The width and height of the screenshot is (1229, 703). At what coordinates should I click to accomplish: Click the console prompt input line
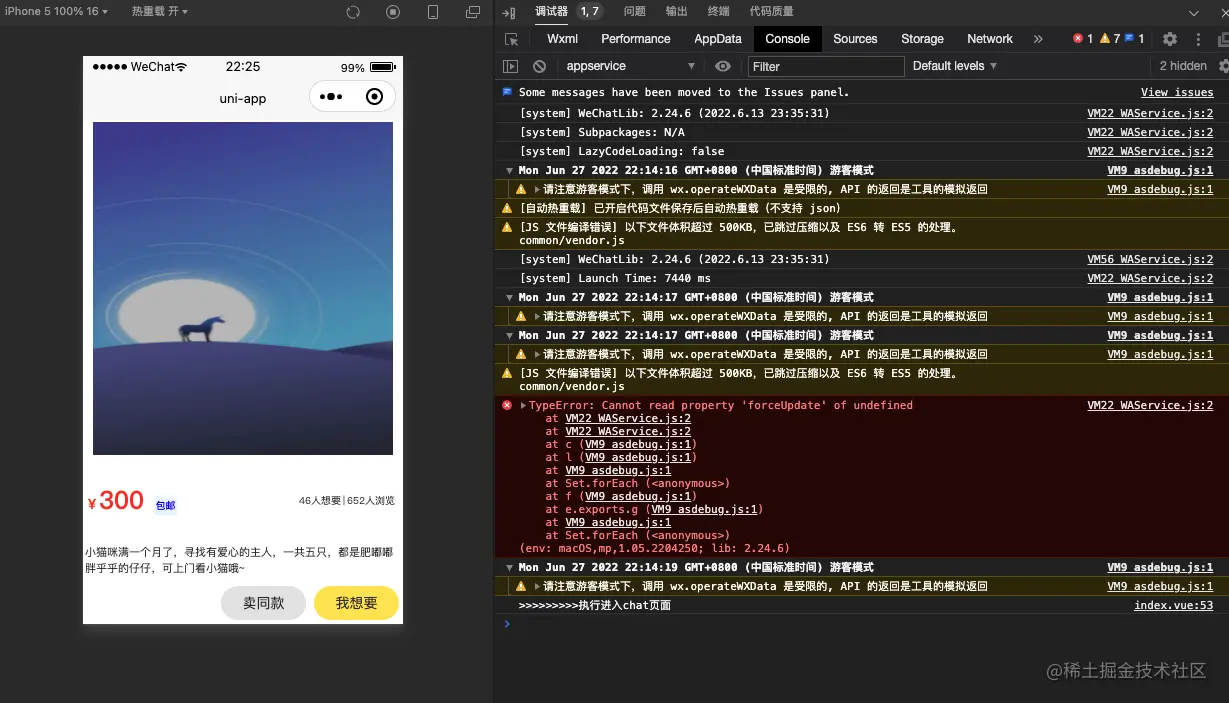pyautogui.click(x=865, y=624)
